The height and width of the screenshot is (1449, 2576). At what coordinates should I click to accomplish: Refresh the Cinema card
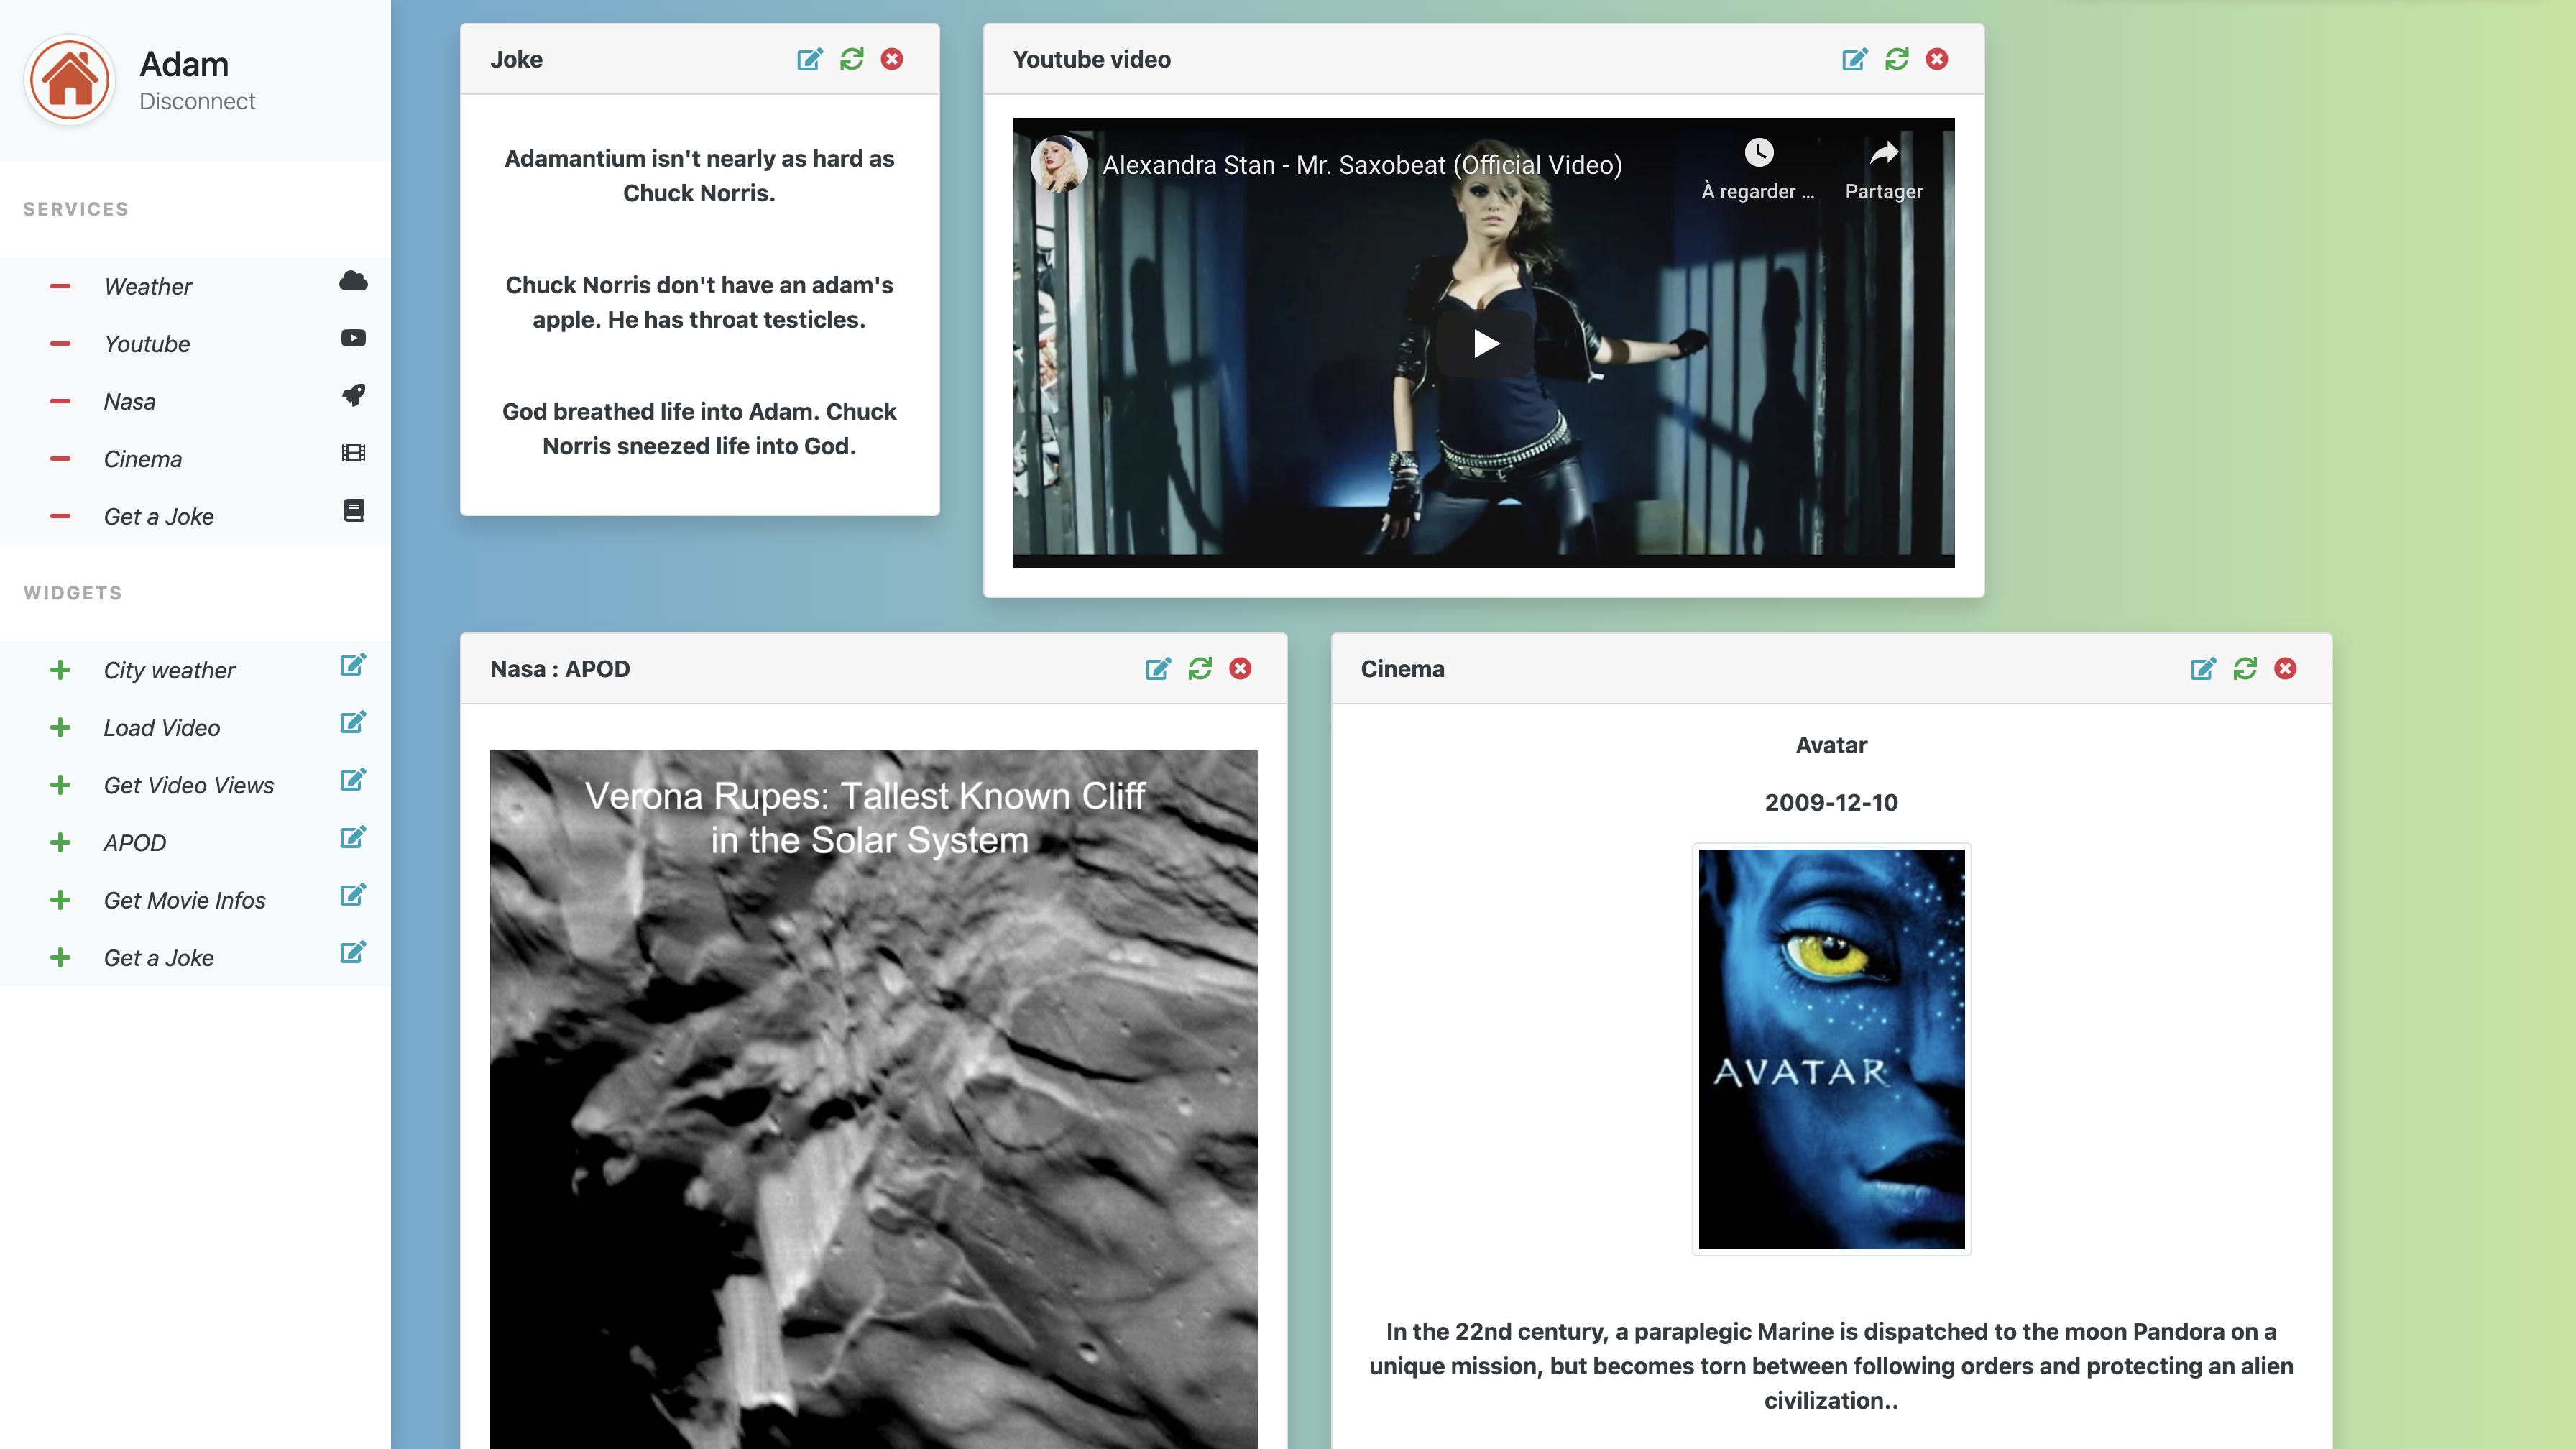2244,669
